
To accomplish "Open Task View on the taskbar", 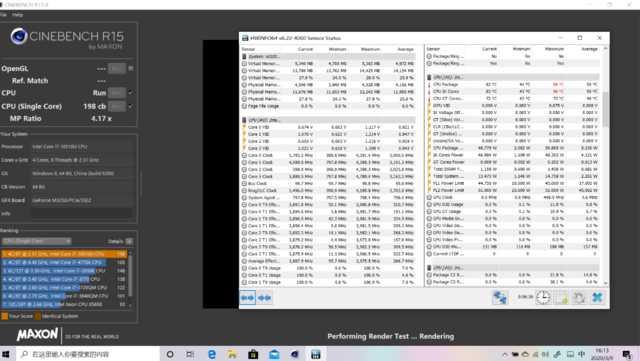I will [190, 354].
